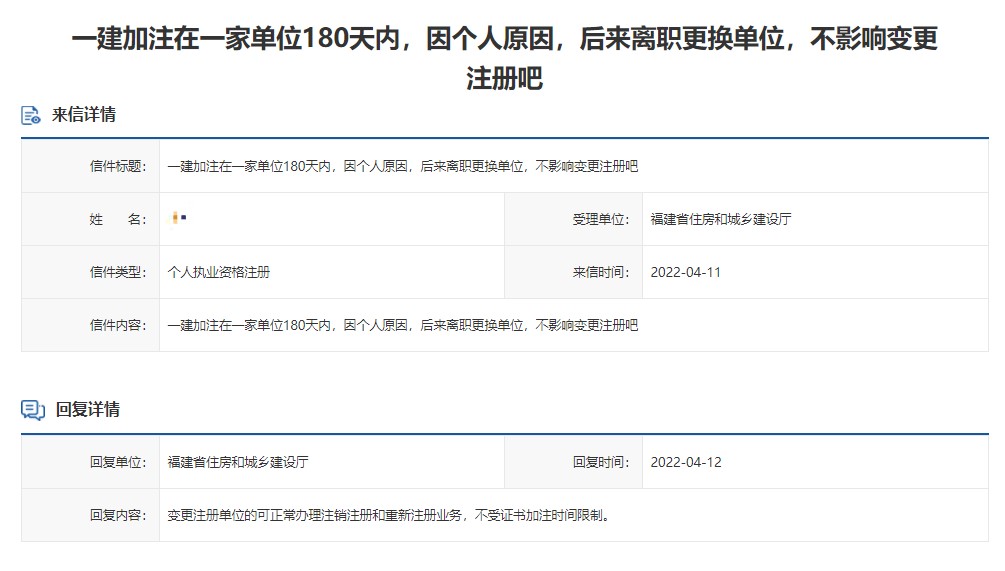Click the 回复单位 label
1005x571 pixels.
click(x=118, y=462)
